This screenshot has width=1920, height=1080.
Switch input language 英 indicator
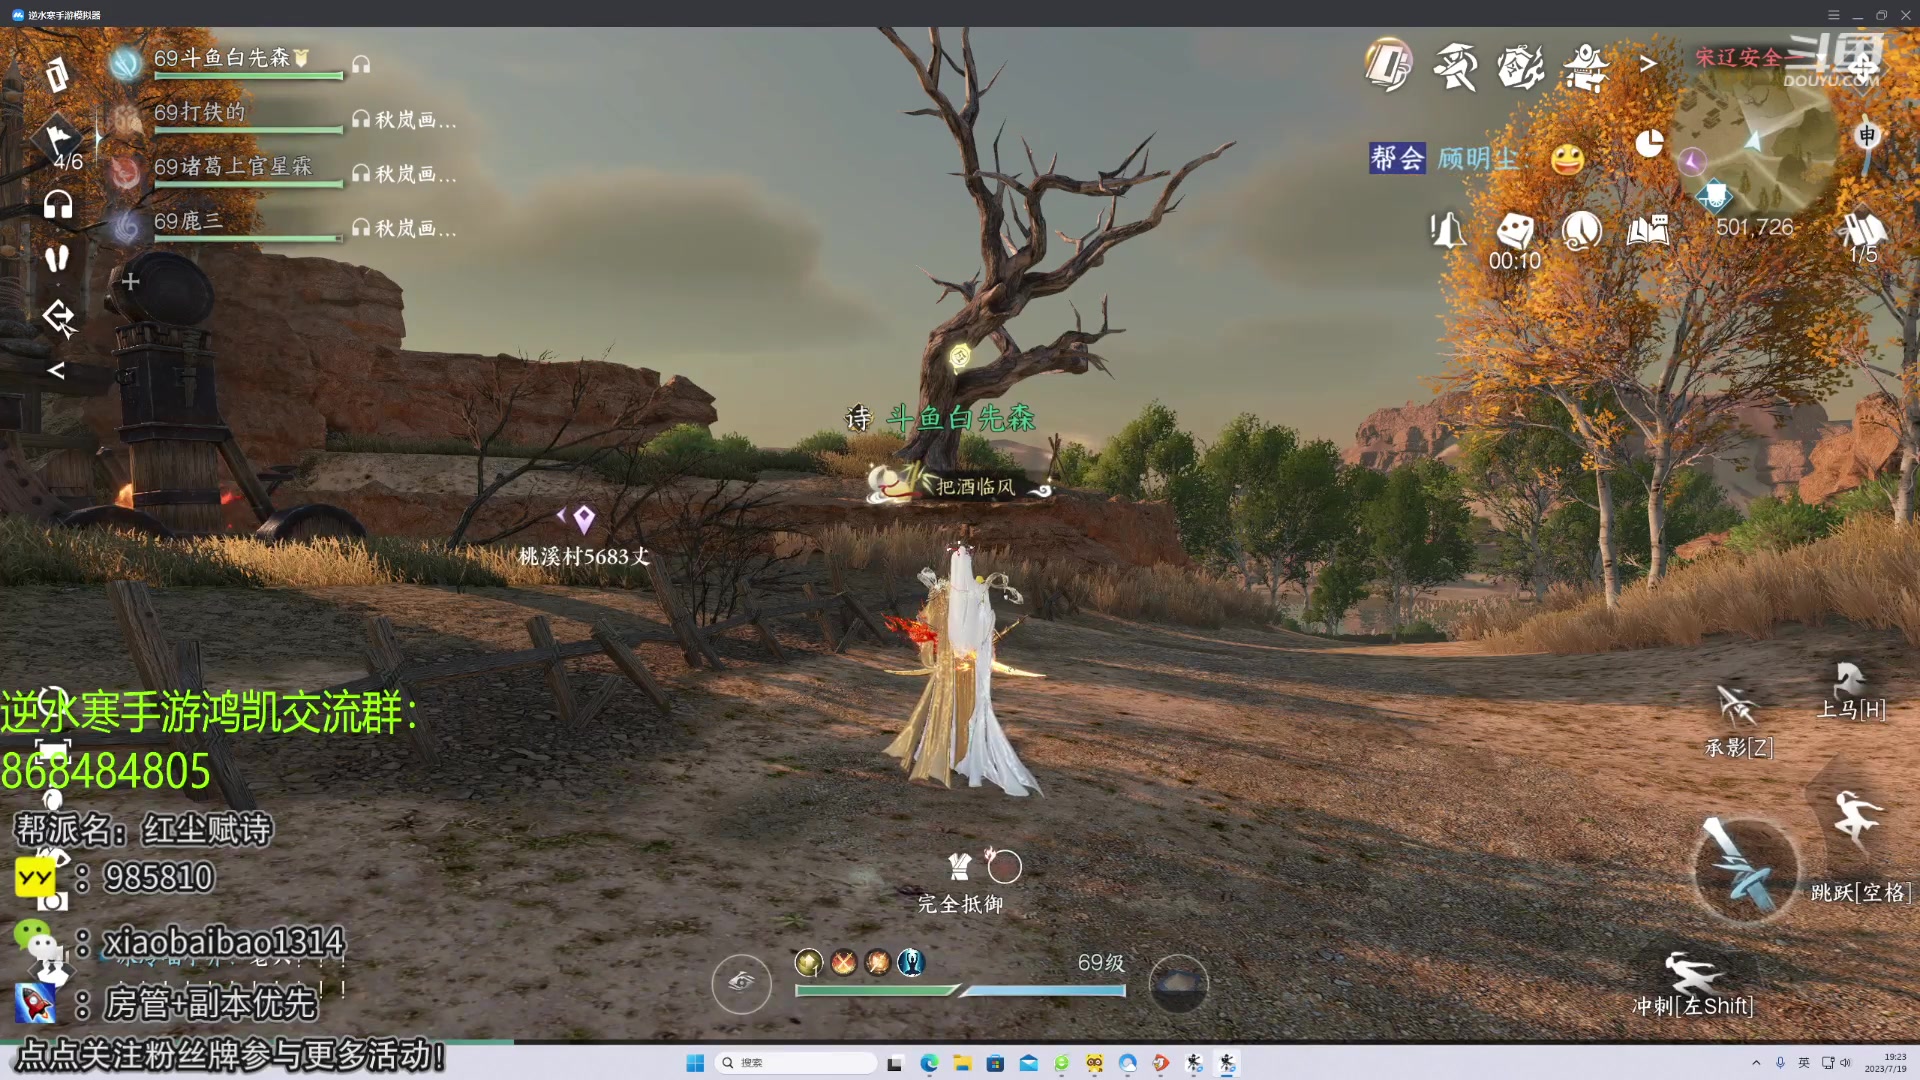[1804, 1063]
